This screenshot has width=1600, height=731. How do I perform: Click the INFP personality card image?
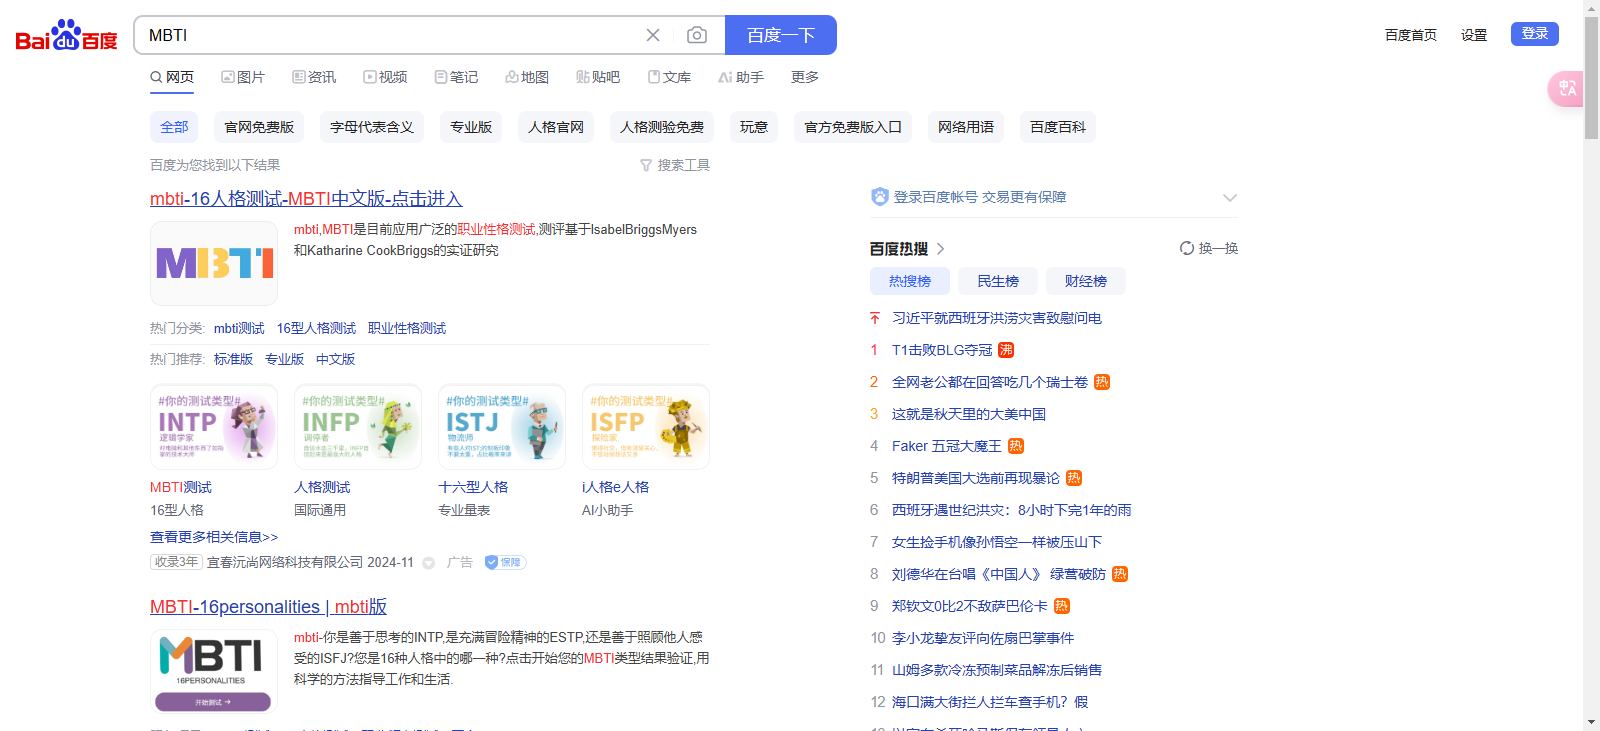point(358,427)
